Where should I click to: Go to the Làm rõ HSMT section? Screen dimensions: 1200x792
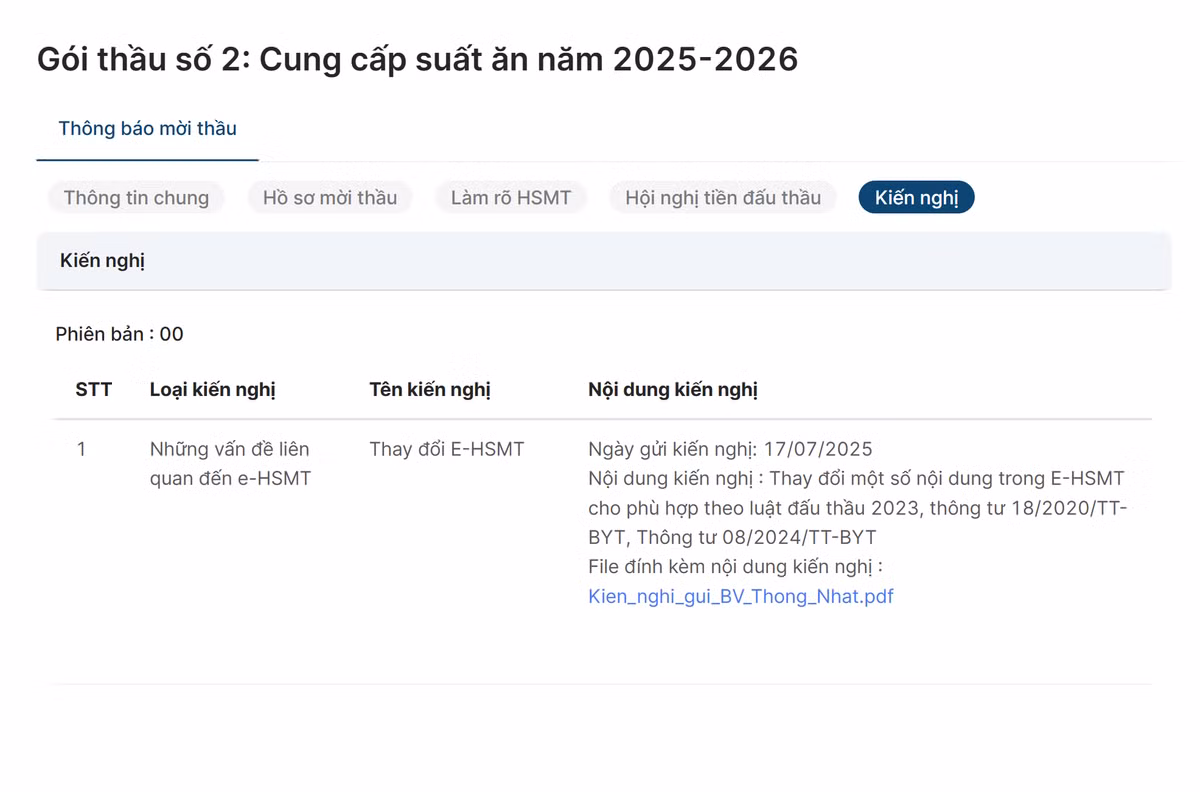[511, 198]
